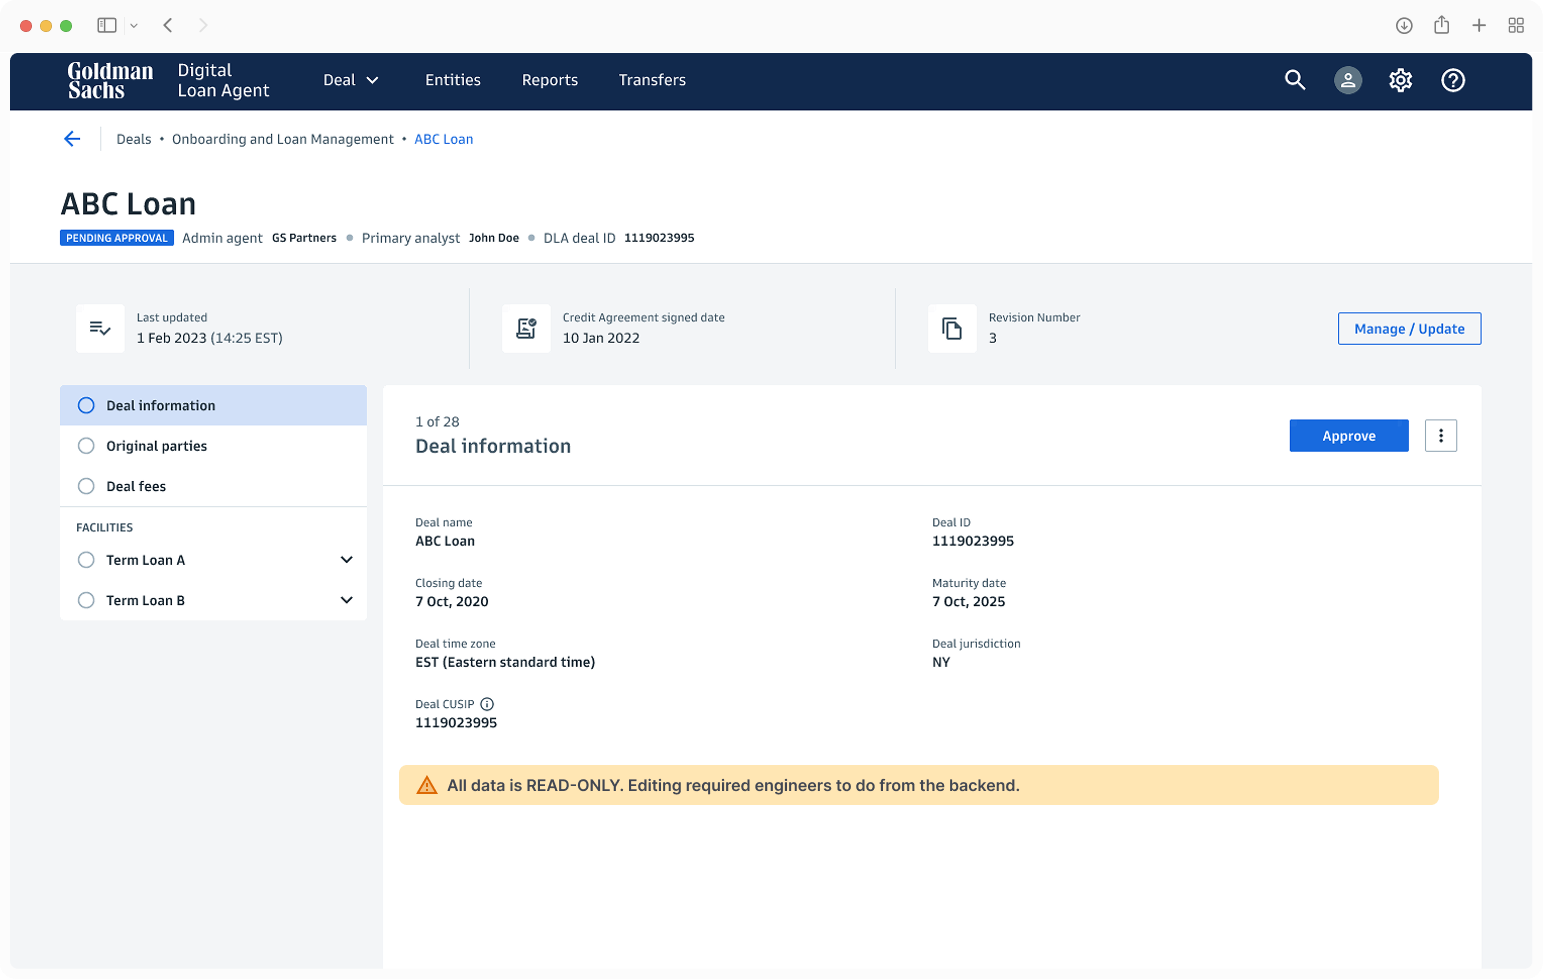Image resolution: width=1543 pixels, height=979 pixels.
Task: Toggle the browser sidebar icon
Action: tap(107, 25)
